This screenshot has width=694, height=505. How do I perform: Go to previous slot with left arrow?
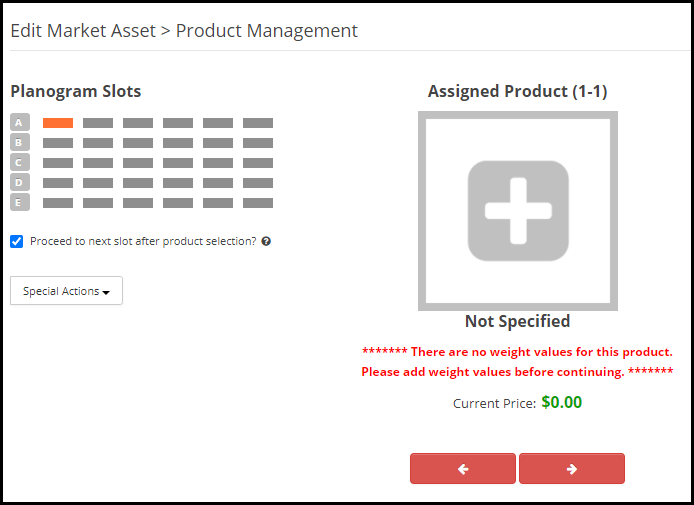point(463,468)
